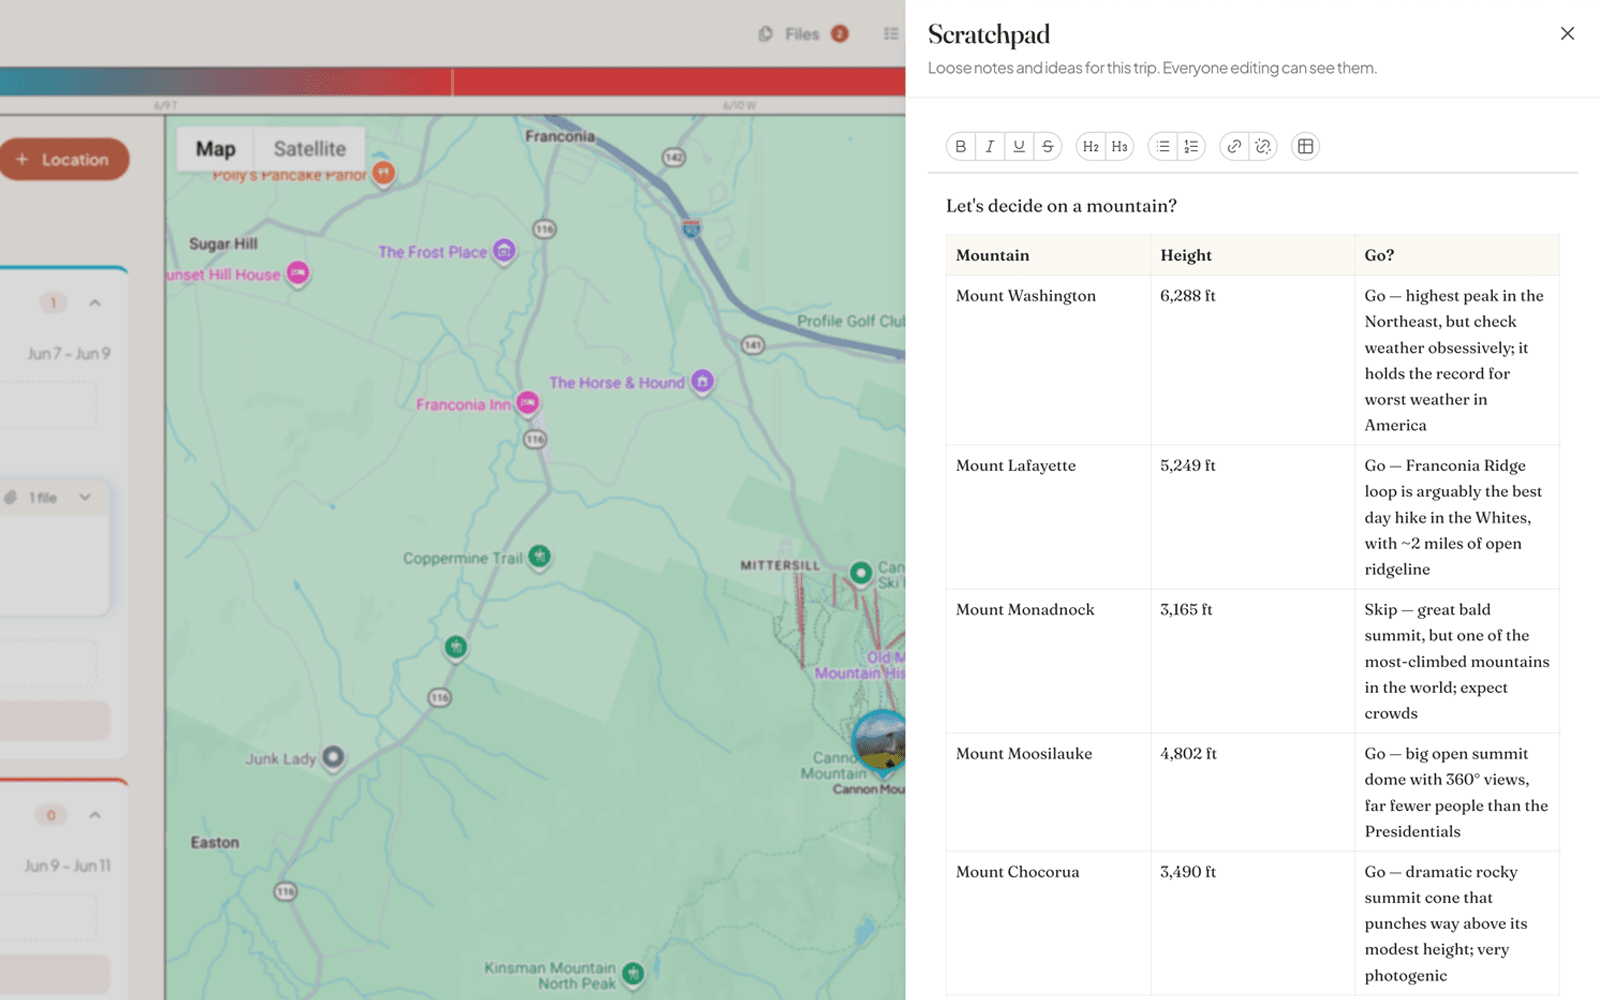1600x1000 pixels.
Task: Click the 'Let's decide on a mountain?' line
Action: pyautogui.click(x=1061, y=206)
